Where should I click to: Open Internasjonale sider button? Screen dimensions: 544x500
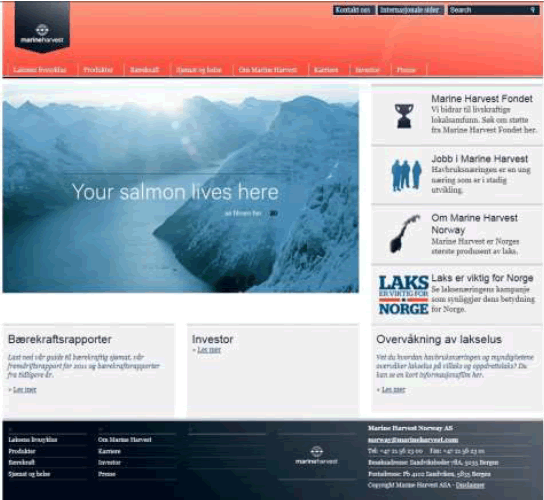[410, 10]
